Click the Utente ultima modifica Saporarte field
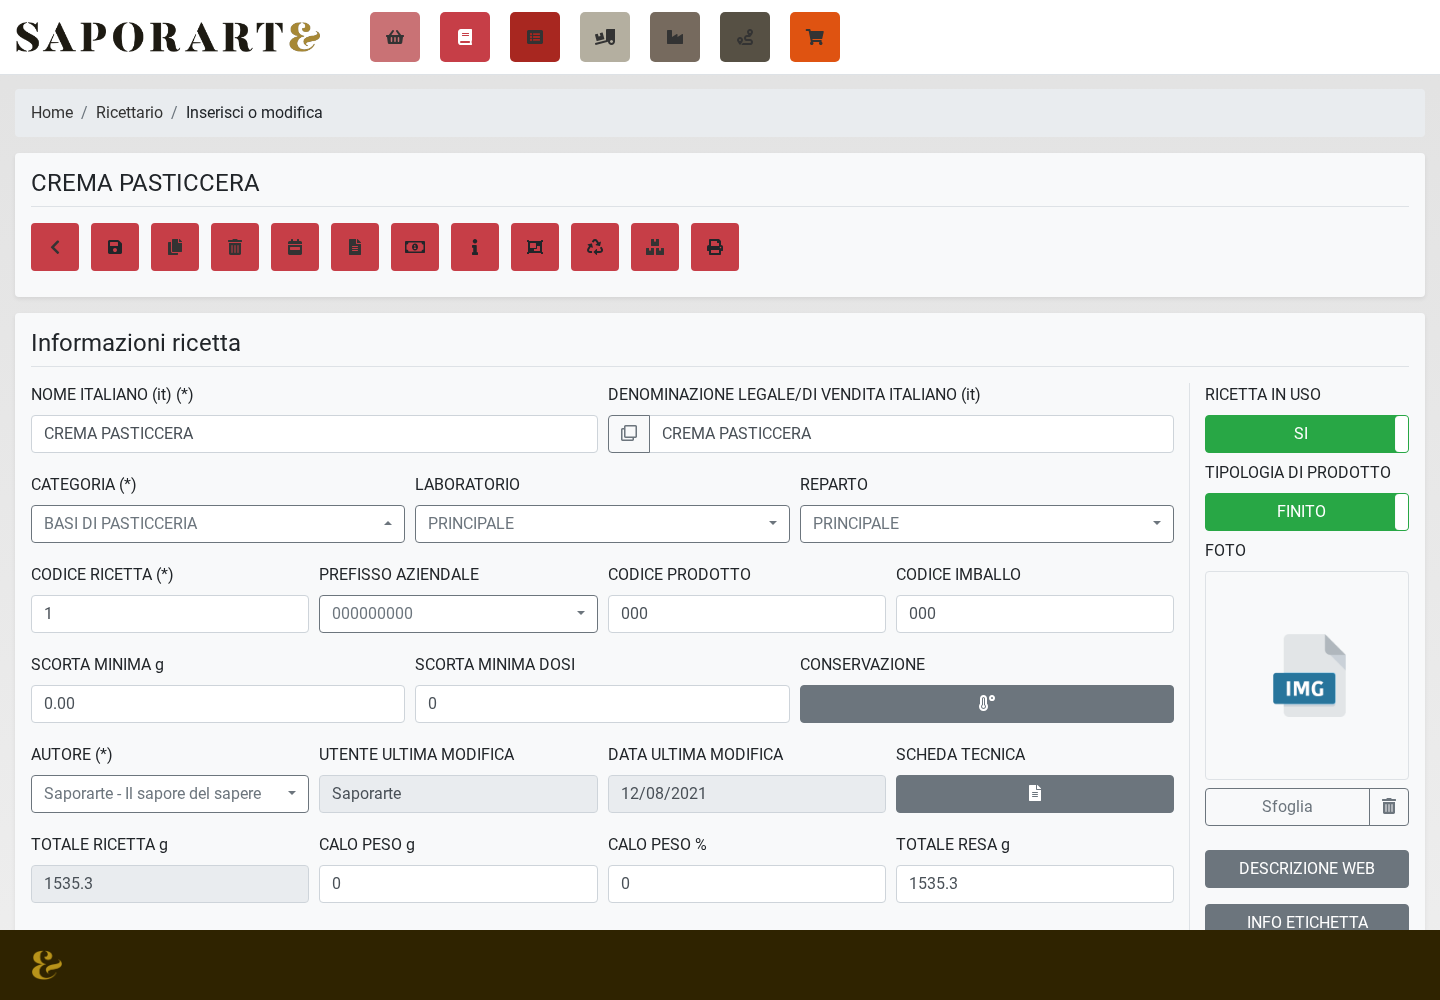The image size is (1440, 1000). point(458,794)
